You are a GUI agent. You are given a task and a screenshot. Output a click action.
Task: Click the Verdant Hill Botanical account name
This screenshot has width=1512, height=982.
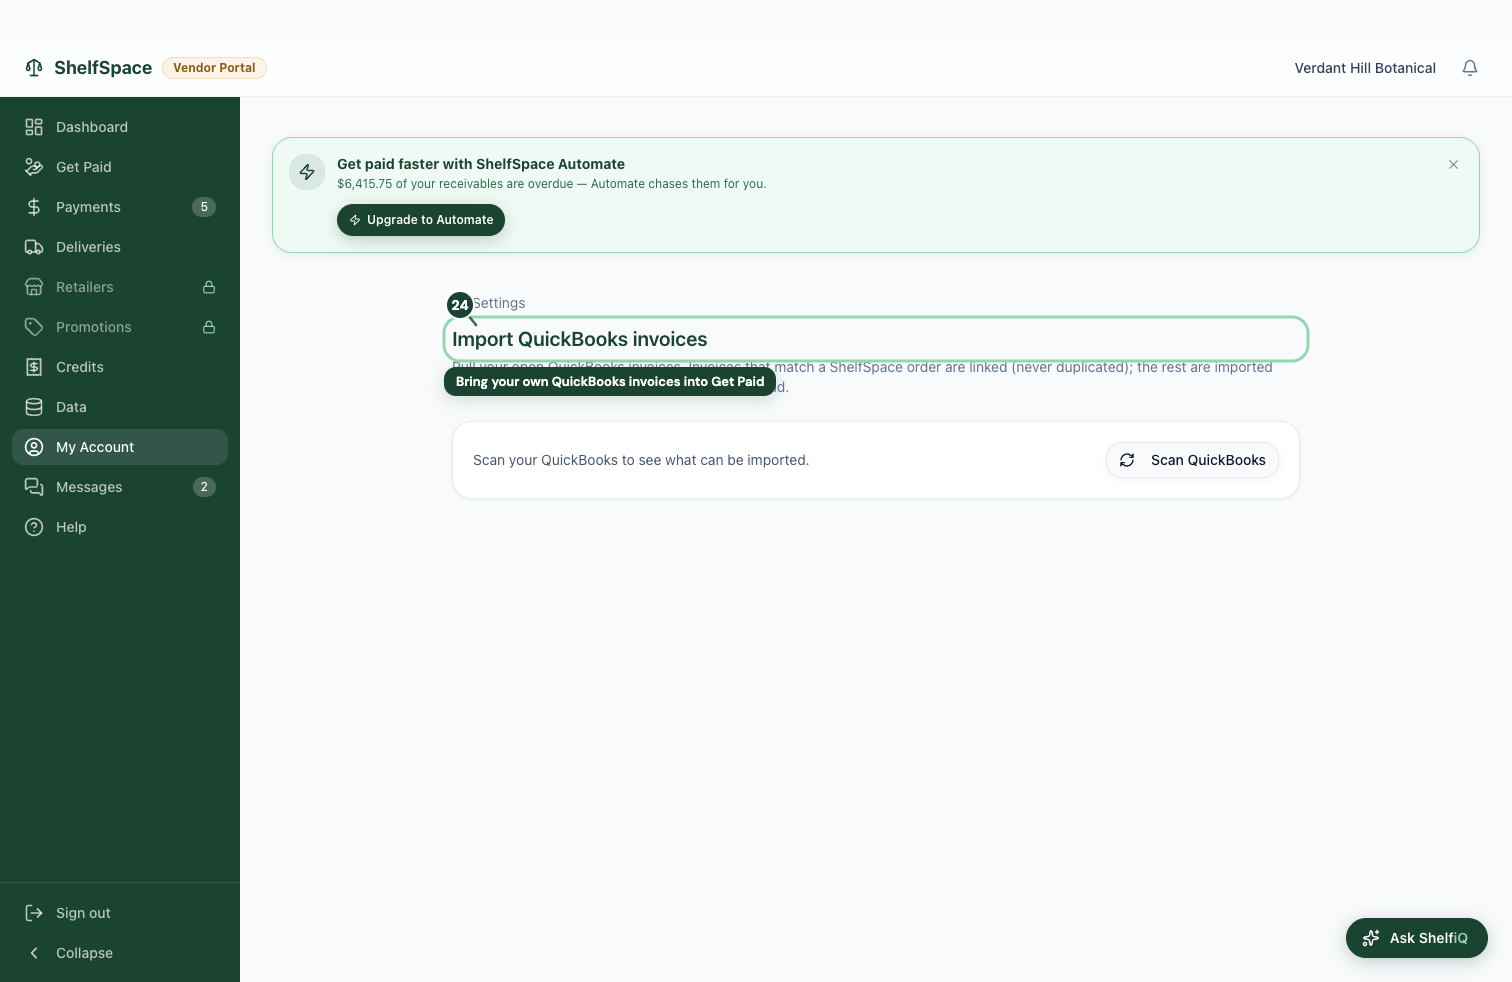pyautogui.click(x=1365, y=68)
